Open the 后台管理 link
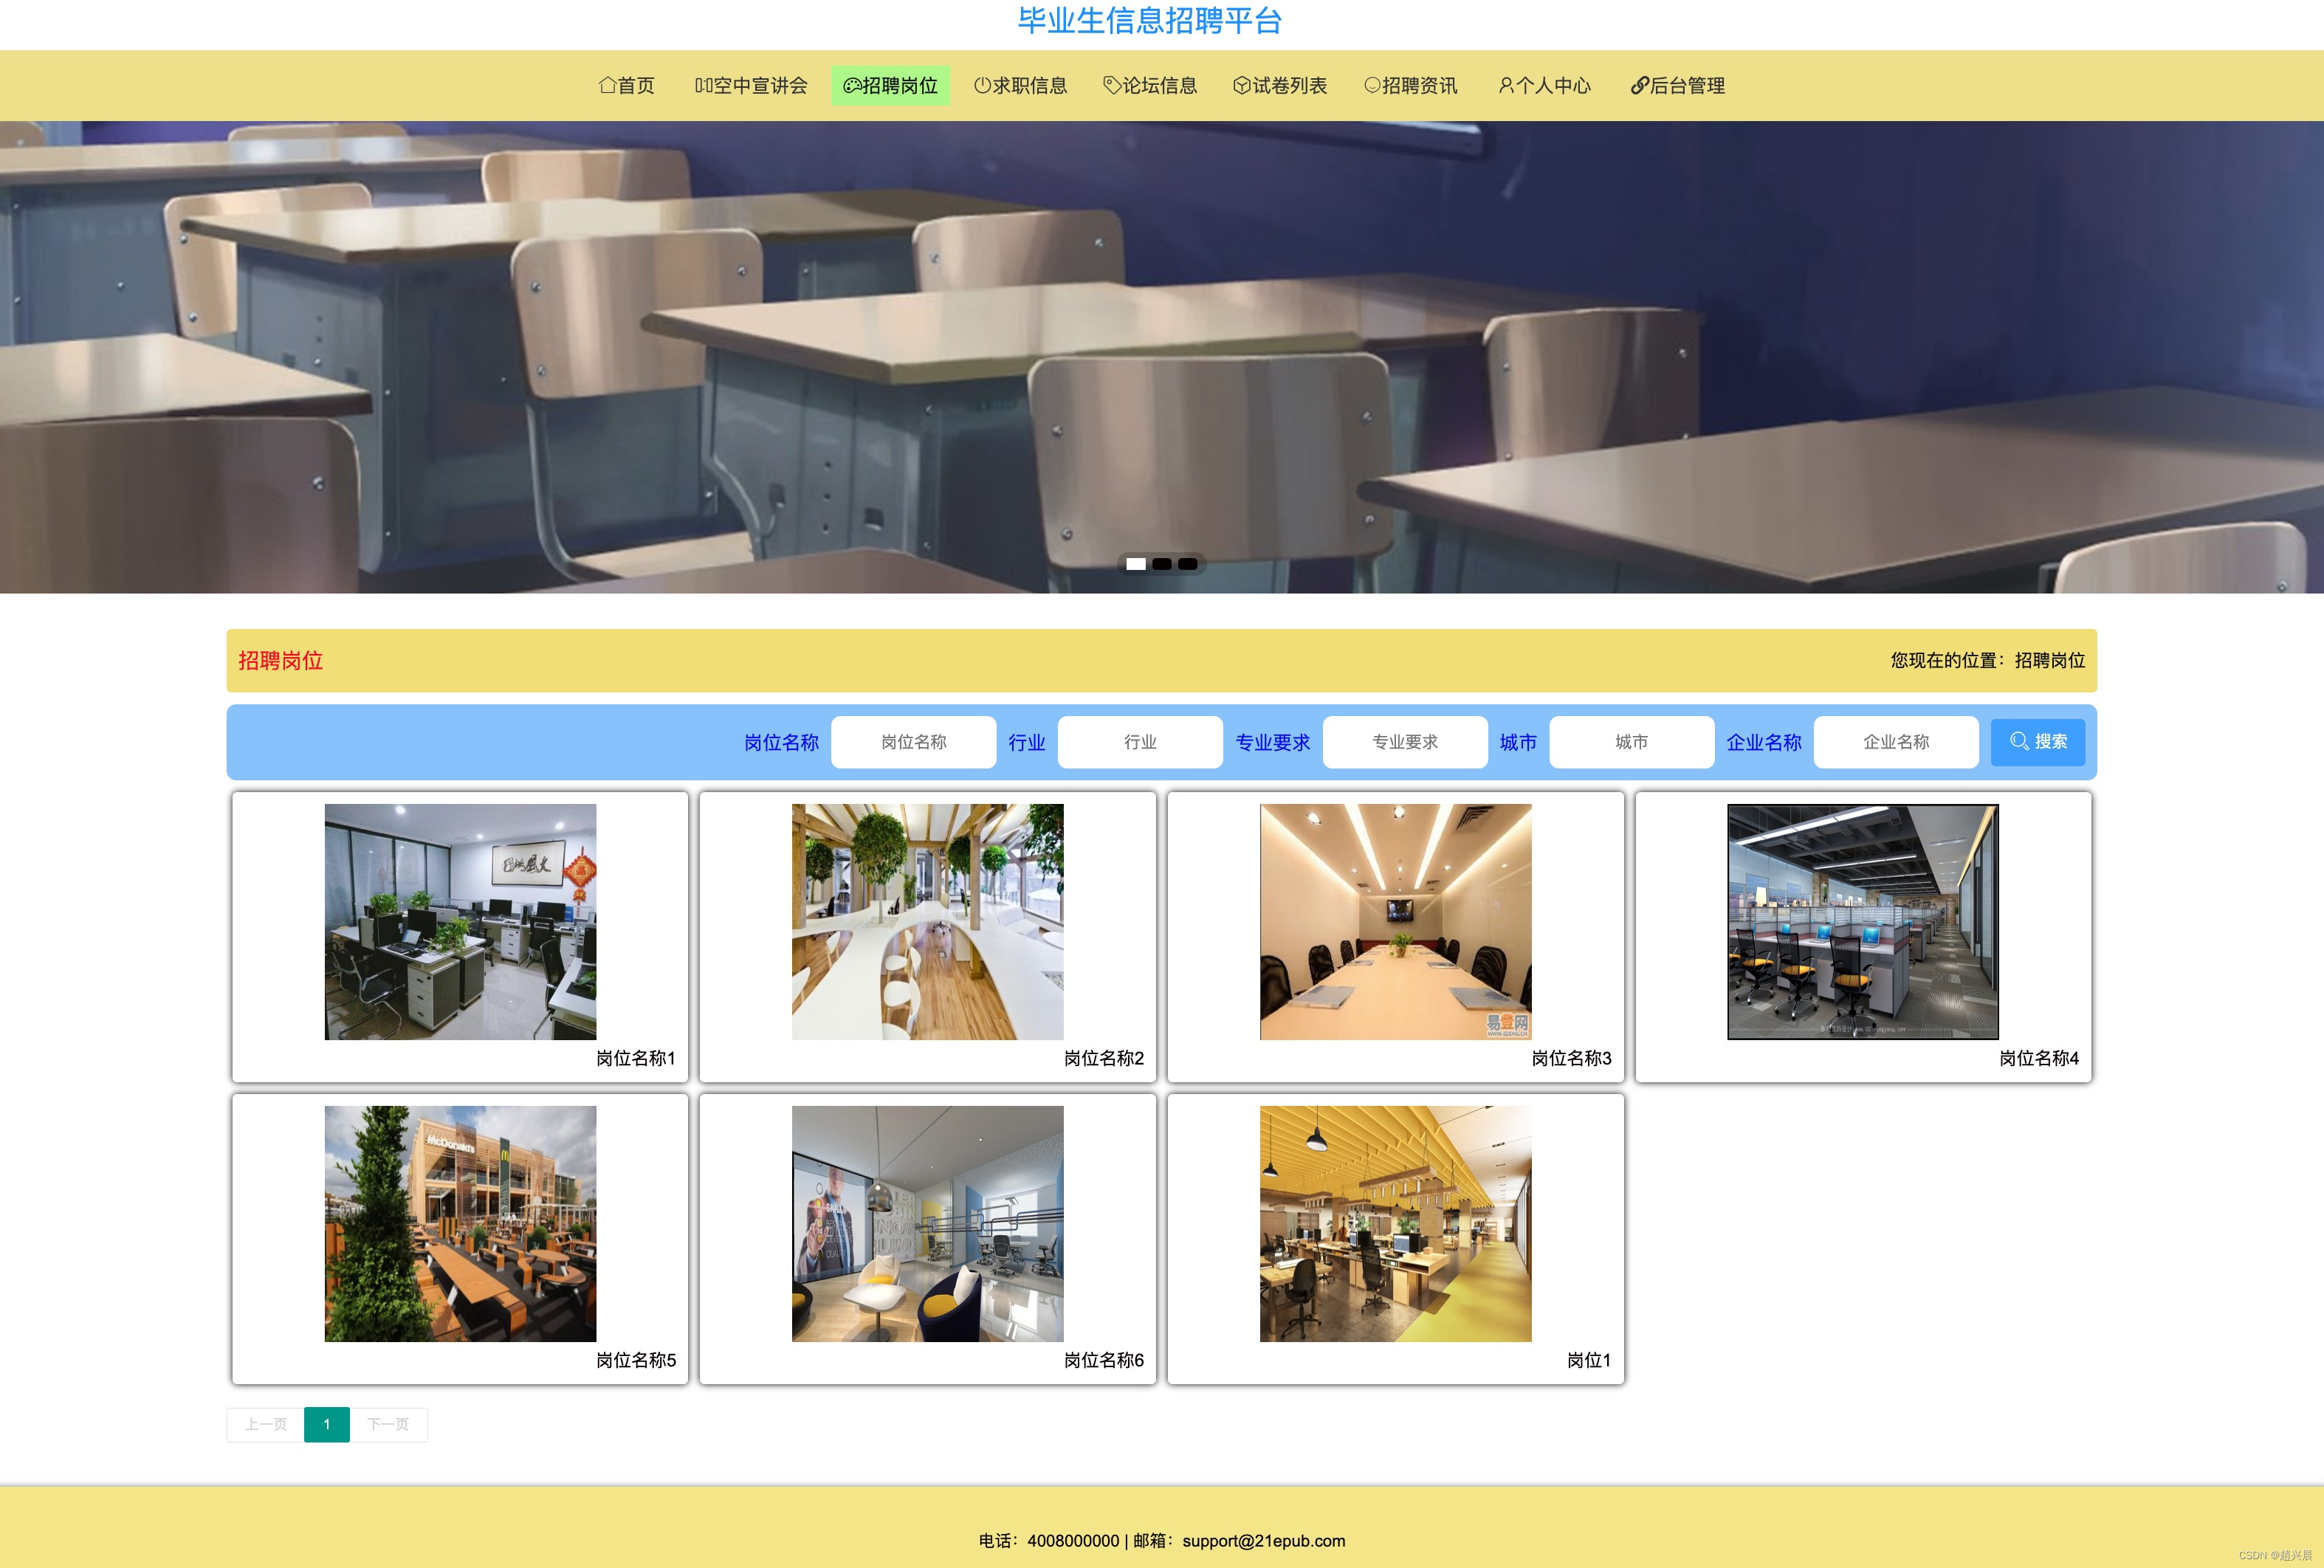The image size is (2324, 1568). (x=1678, y=86)
